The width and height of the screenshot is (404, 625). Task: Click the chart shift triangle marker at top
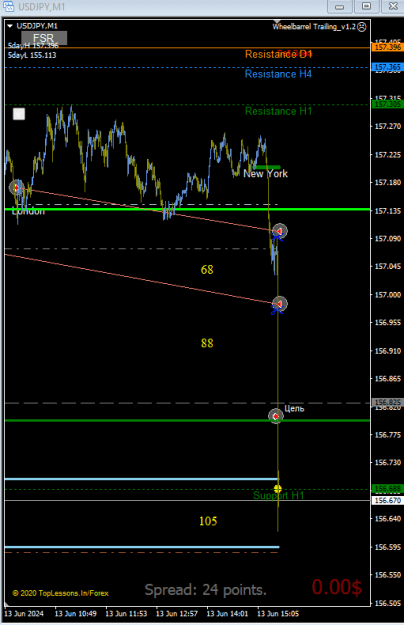[x=277, y=22]
